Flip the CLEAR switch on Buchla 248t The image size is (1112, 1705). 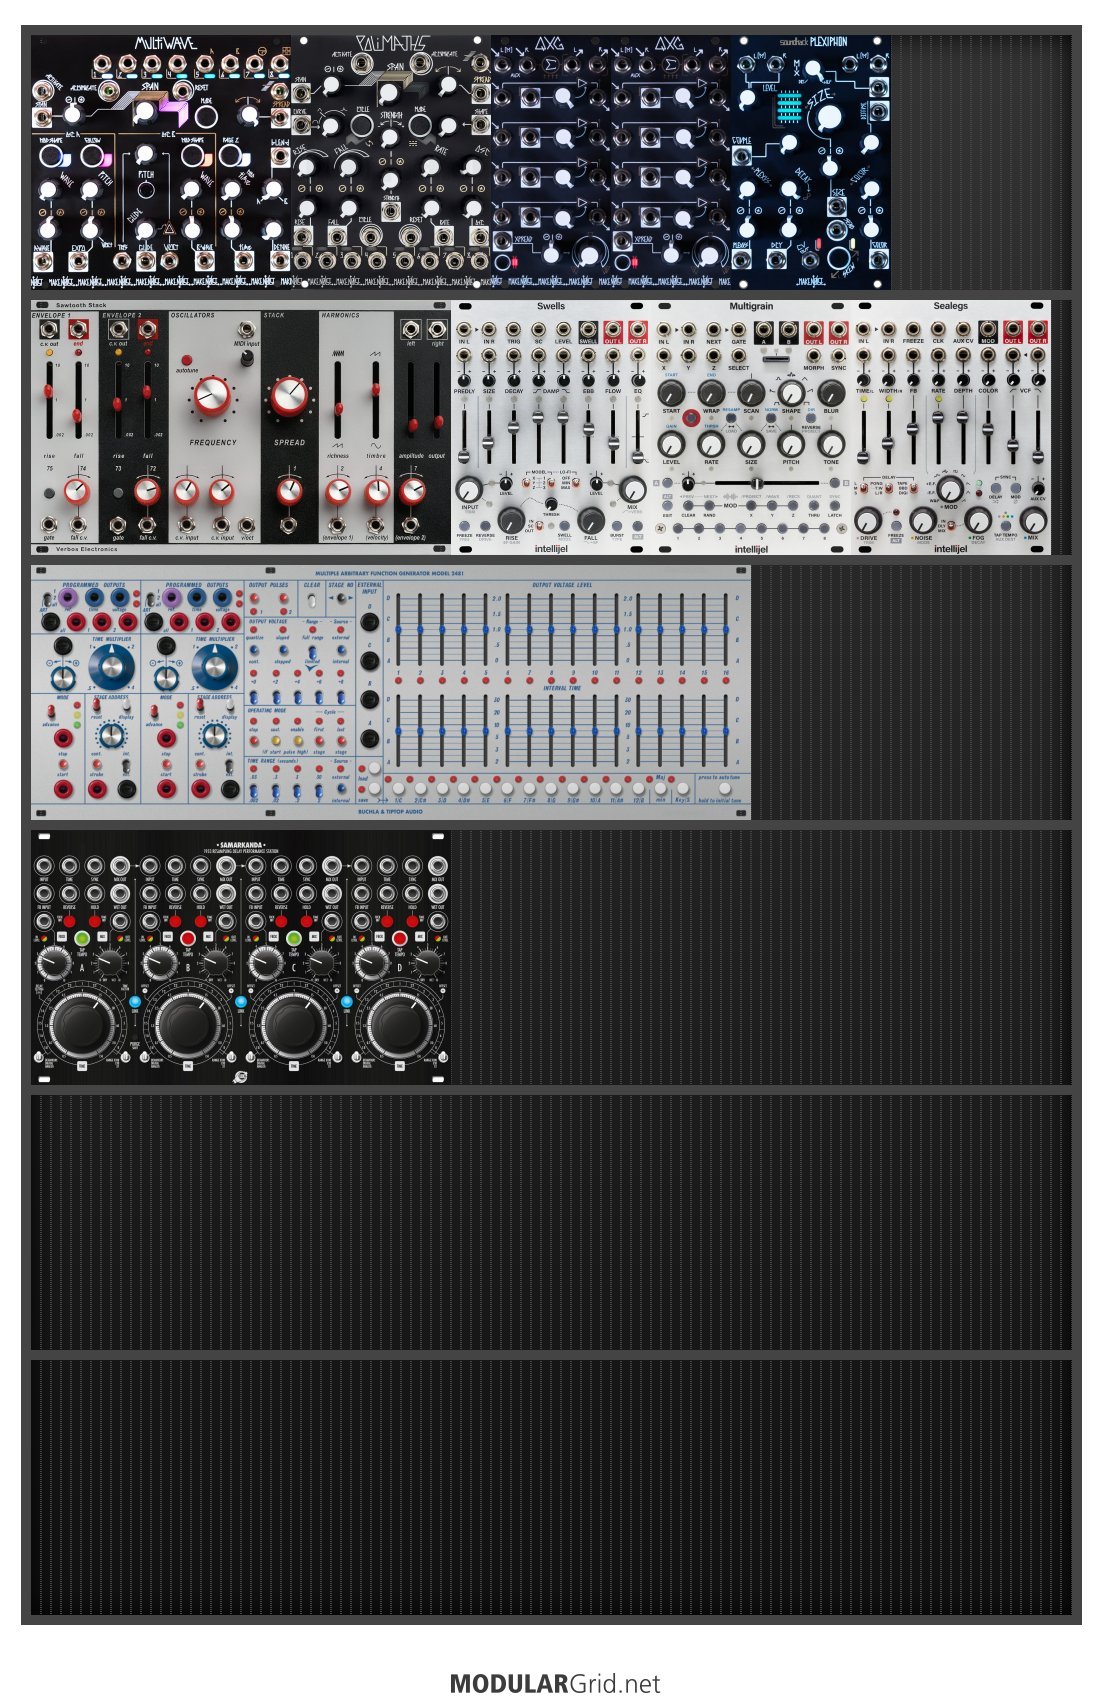point(313,599)
